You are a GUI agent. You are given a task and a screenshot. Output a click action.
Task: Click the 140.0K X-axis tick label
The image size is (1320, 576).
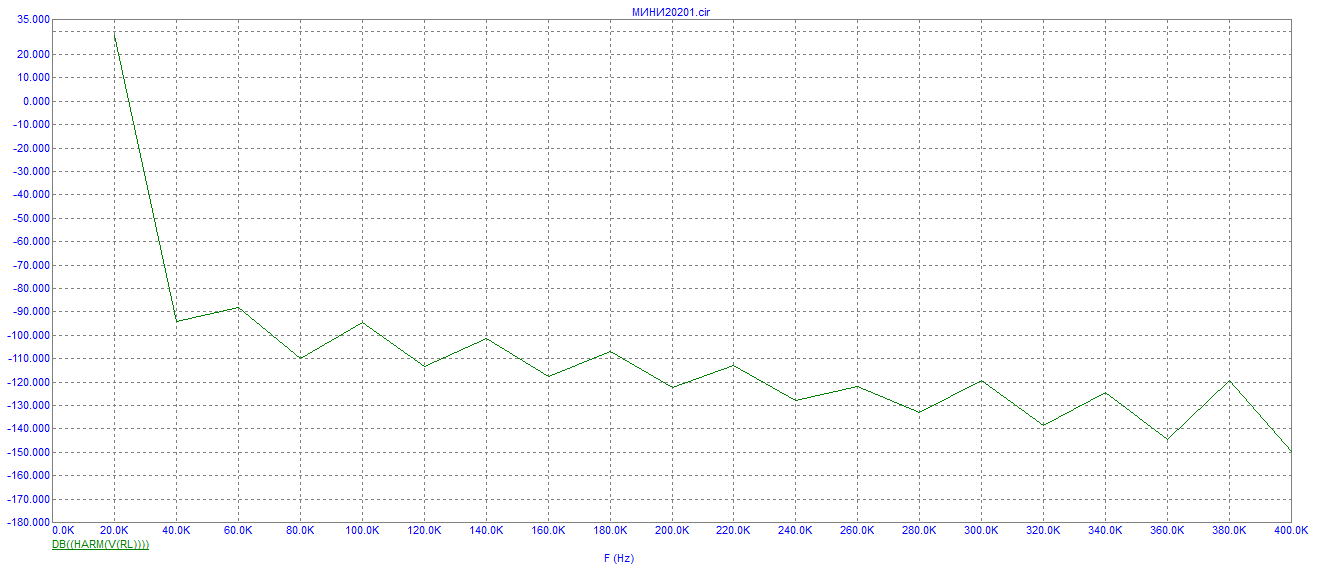(486, 531)
